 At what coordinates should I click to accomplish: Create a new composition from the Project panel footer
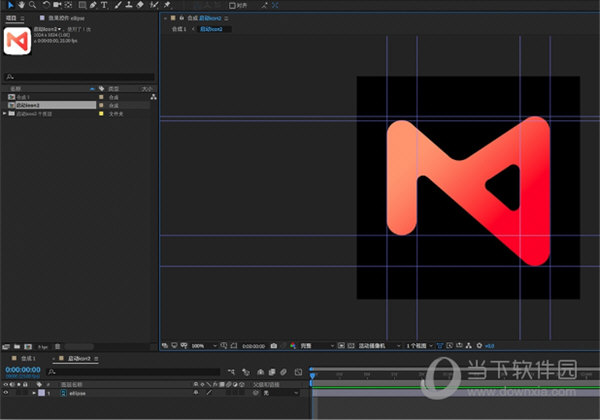(x=28, y=347)
